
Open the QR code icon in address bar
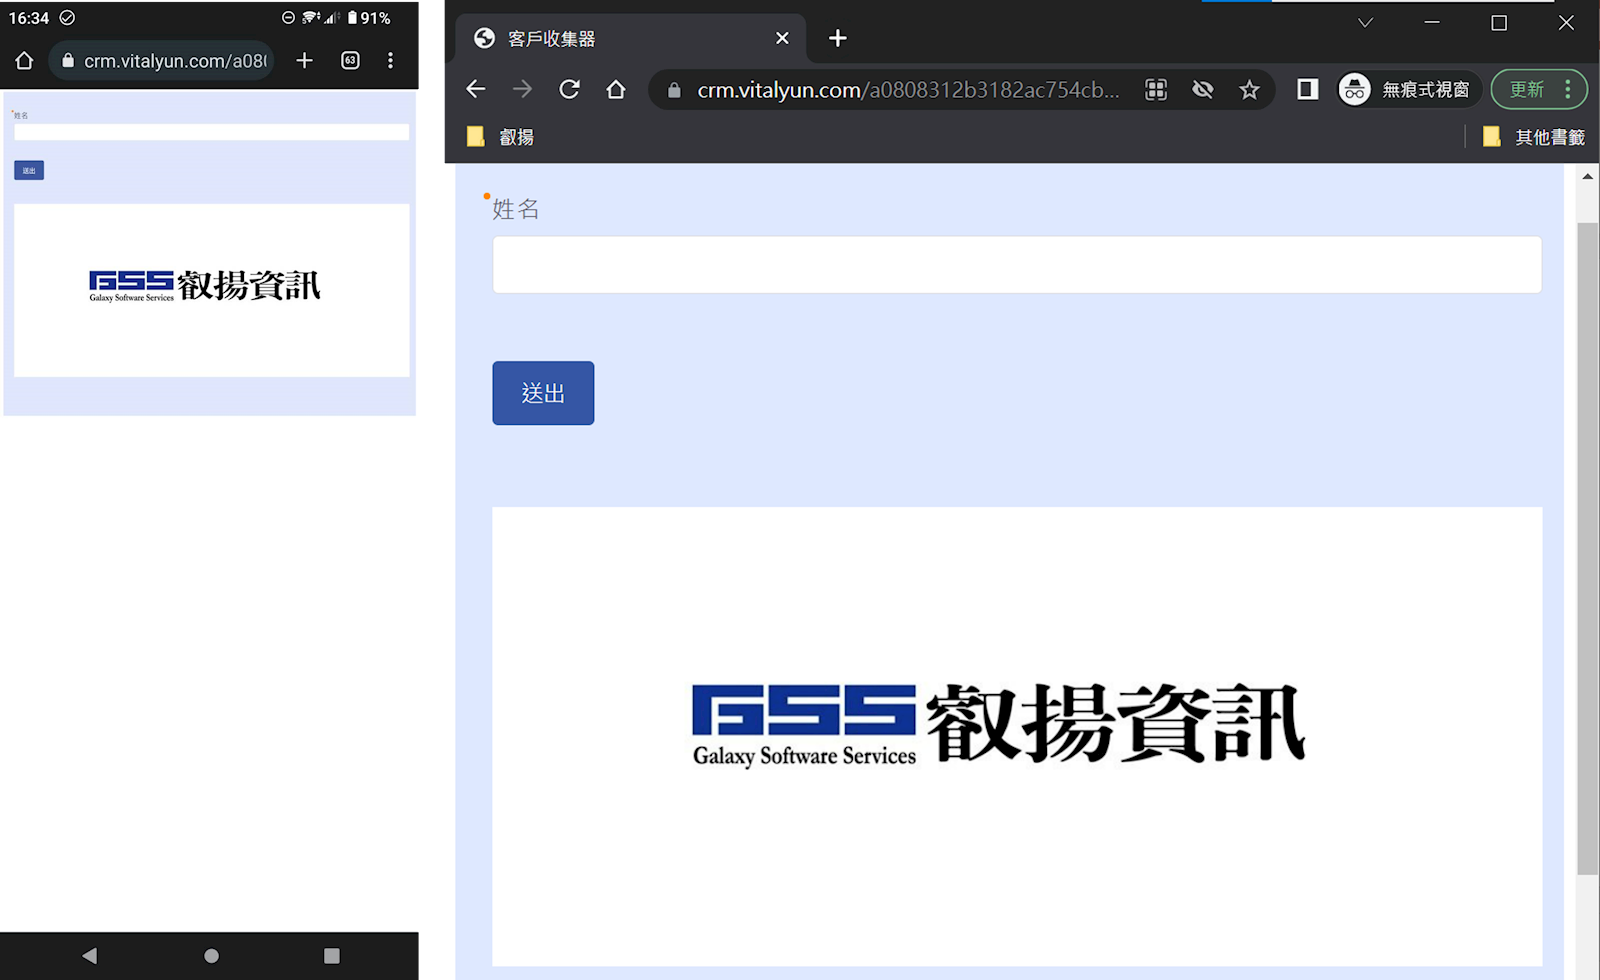[x=1156, y=89]
